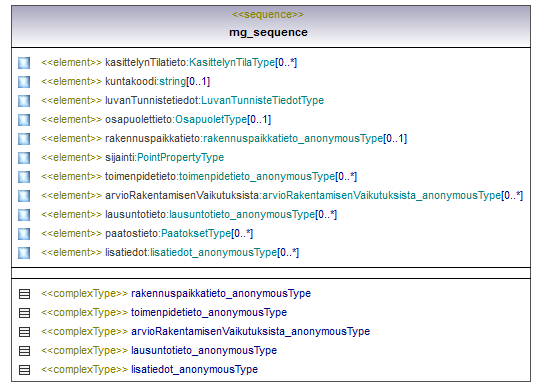Select lausuntotieto_anonymousType type in the element row
The width and height of the screenshot is (541, 386).
(x=242, y=214)
